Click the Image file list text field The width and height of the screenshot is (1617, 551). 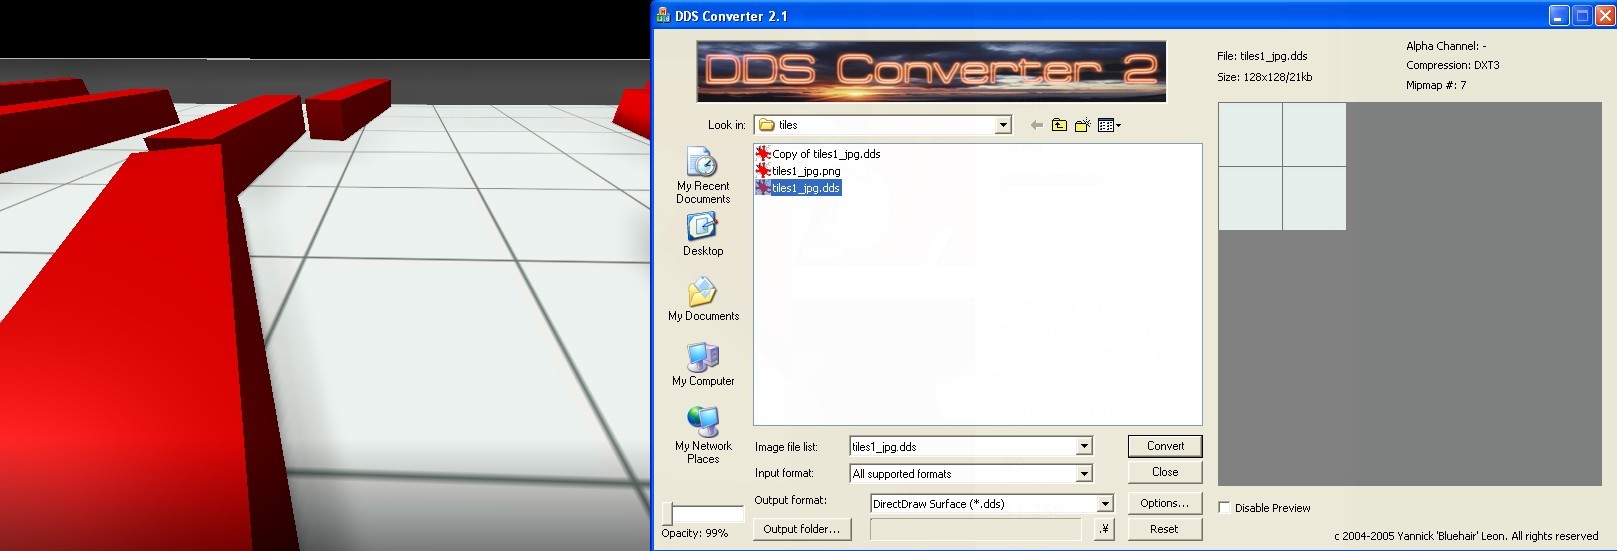pyautogui.click(x=962, y=447)
